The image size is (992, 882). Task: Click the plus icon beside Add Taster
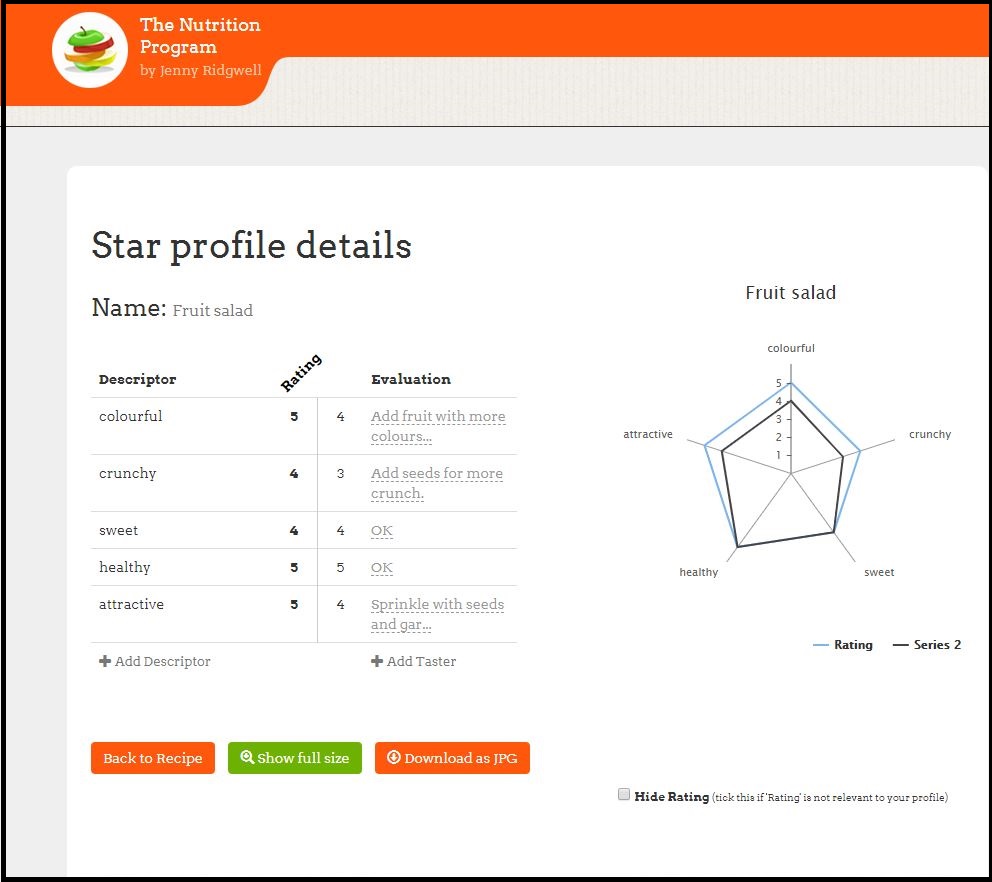377,661
